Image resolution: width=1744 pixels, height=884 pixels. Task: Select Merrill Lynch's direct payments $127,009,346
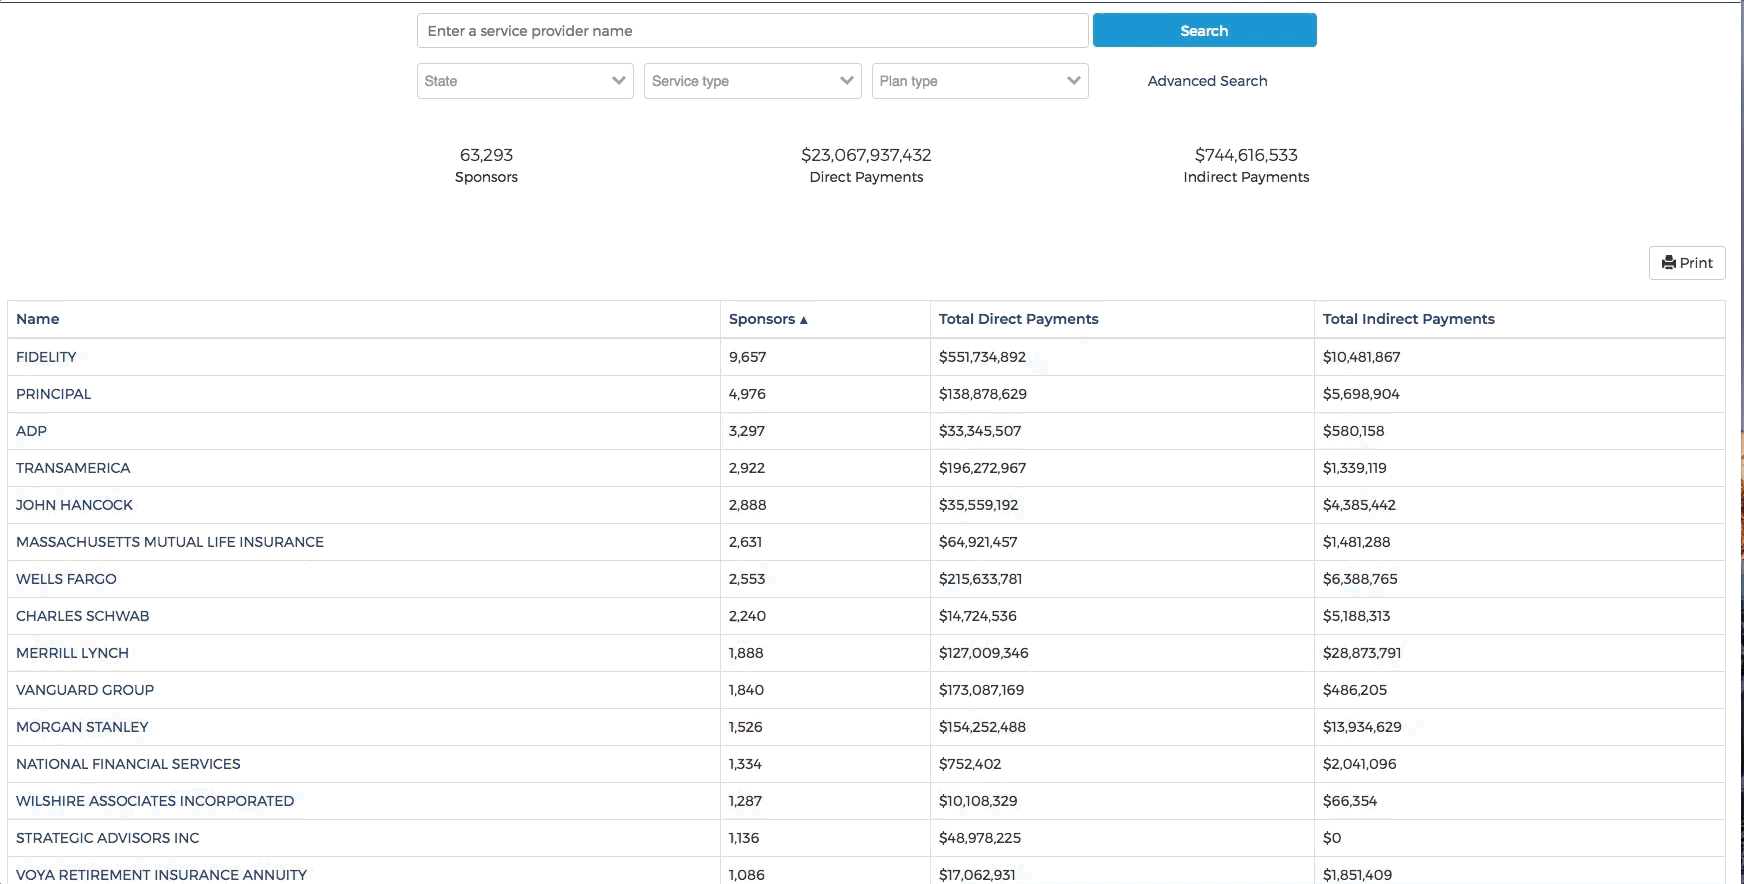tap(983, 653)
